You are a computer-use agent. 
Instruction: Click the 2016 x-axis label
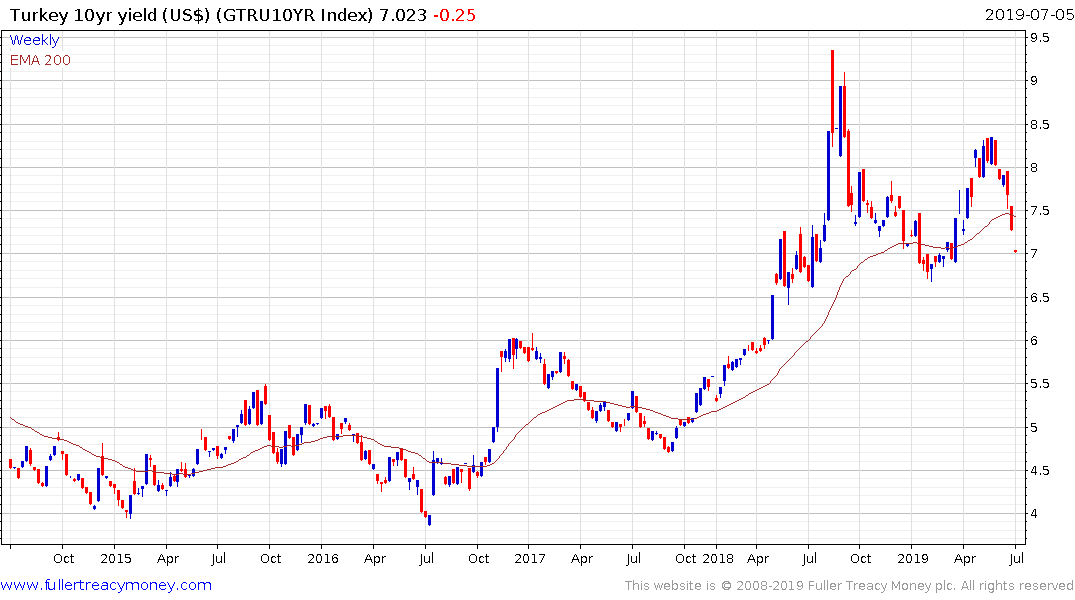[323, 558]
